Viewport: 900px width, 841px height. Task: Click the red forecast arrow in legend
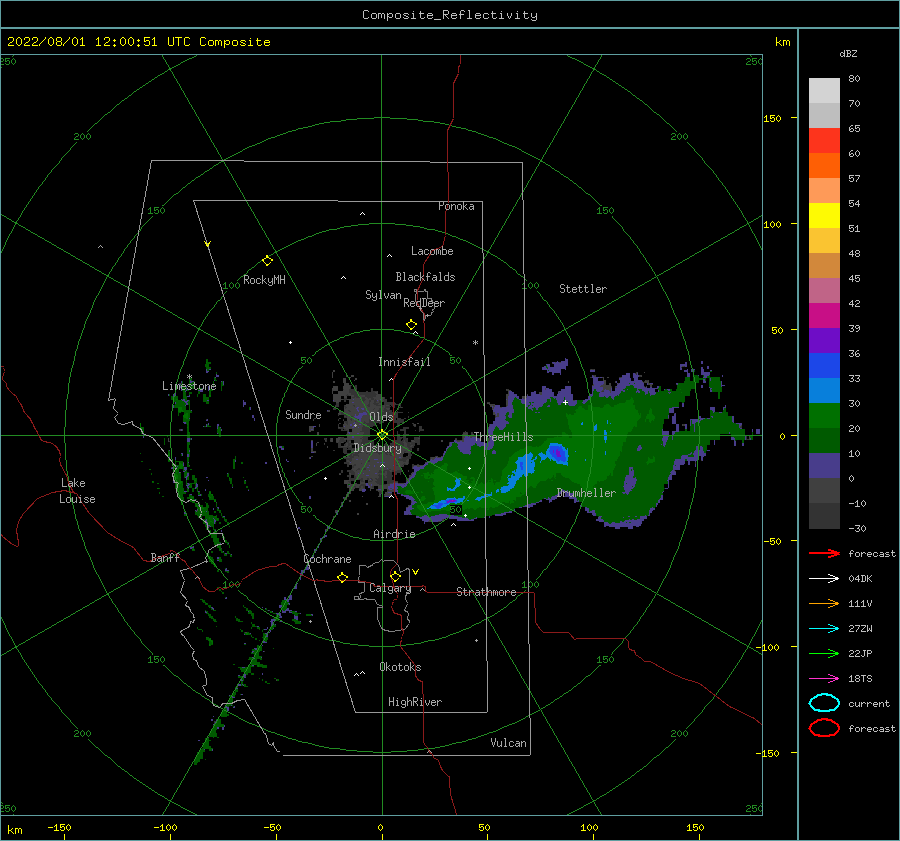(x=824, y=553)
